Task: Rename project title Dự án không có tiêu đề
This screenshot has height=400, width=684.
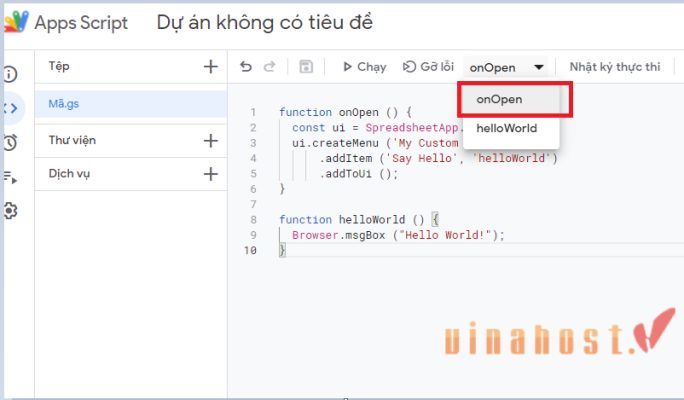Action: (x=264, y=22)
